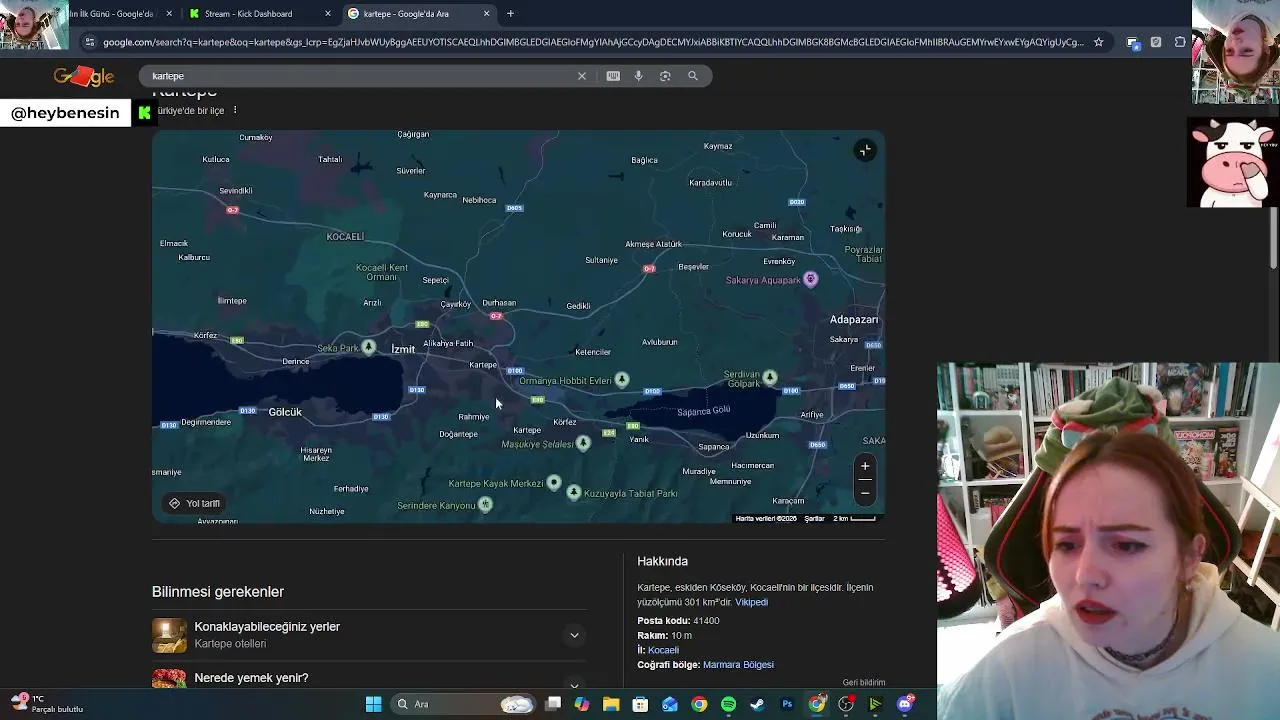Screen dimensions: 1280x720
Task: Select Seka Park marker on map
Action: coord(369,347)
